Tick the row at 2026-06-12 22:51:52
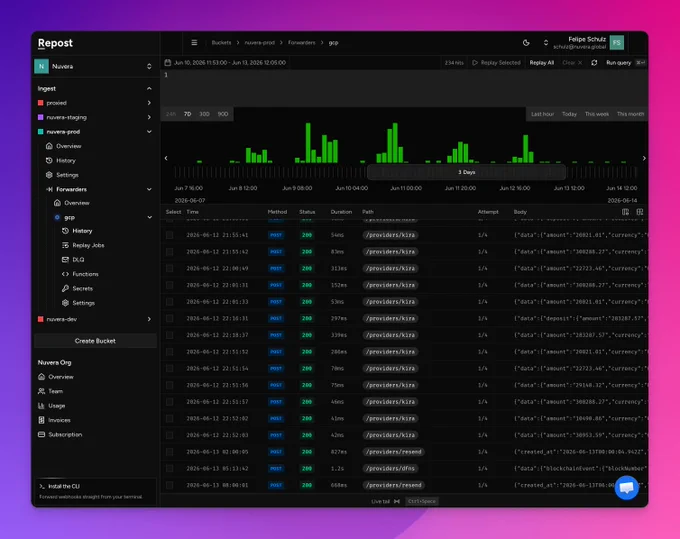680x539 pixels. 170,352
